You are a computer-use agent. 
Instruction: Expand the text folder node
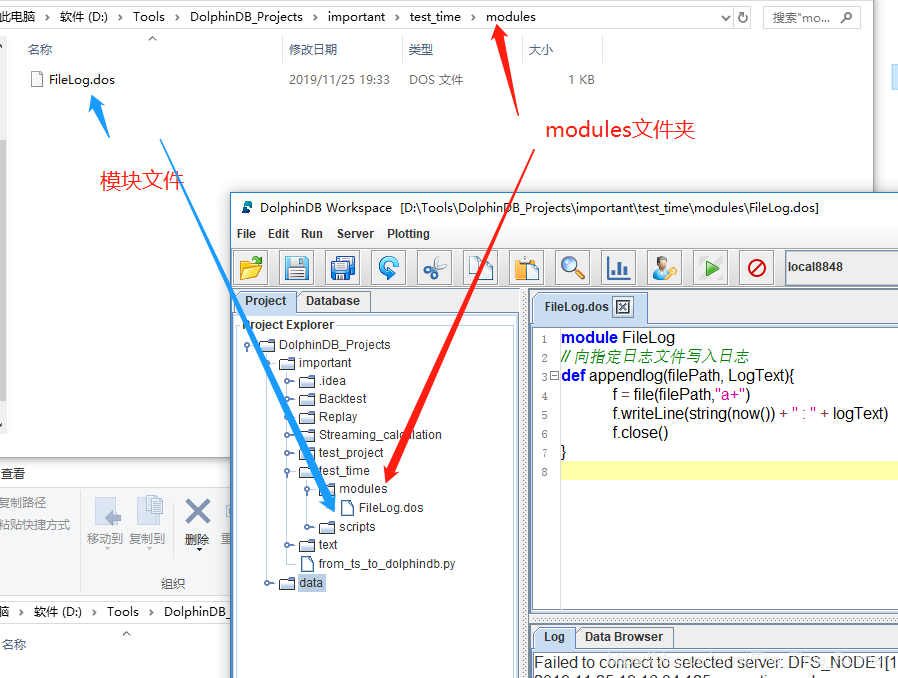(x=289, y=545)
